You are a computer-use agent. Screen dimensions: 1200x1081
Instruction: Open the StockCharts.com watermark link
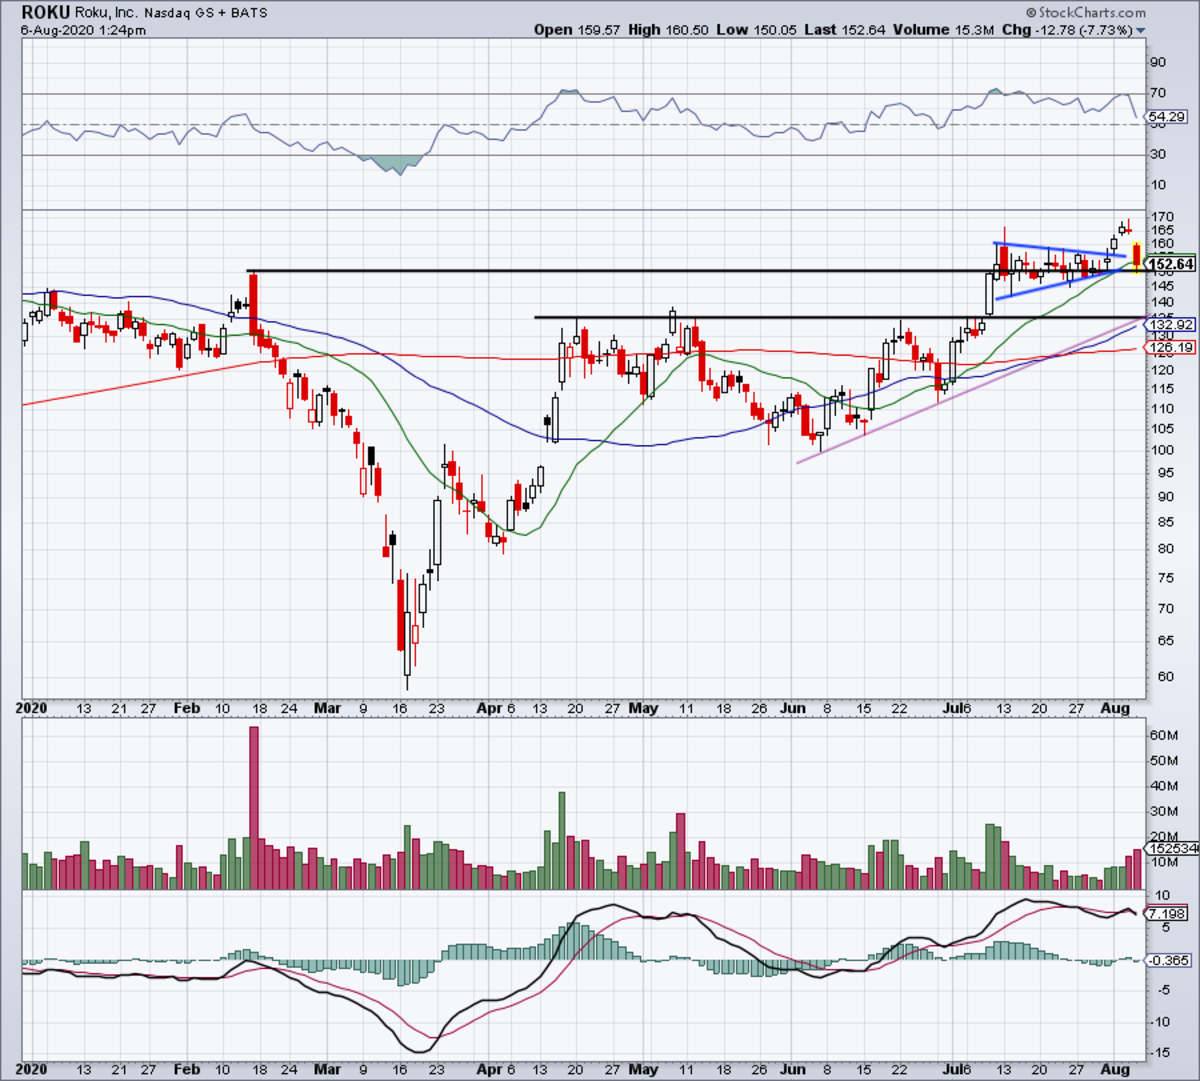[x=1090, y=12]
